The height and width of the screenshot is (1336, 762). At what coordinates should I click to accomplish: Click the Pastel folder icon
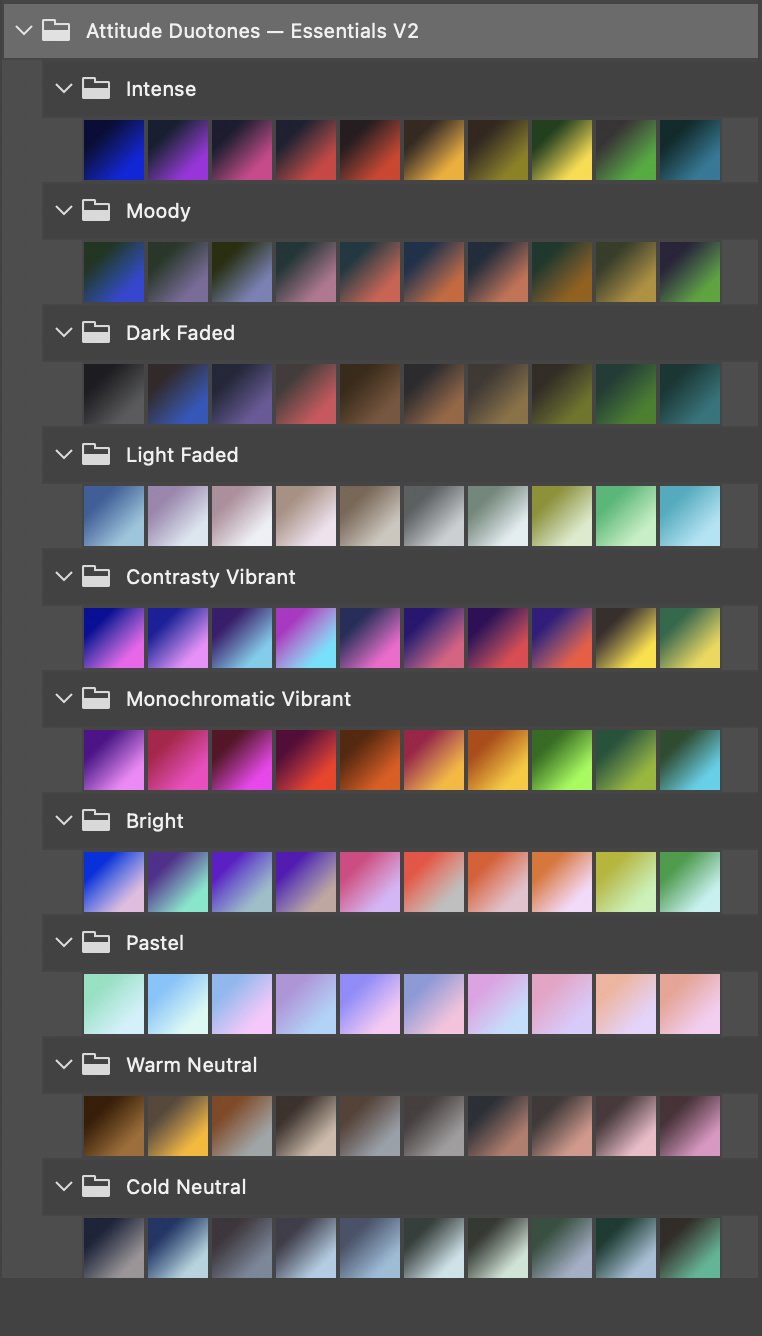[x=95, y=942]
